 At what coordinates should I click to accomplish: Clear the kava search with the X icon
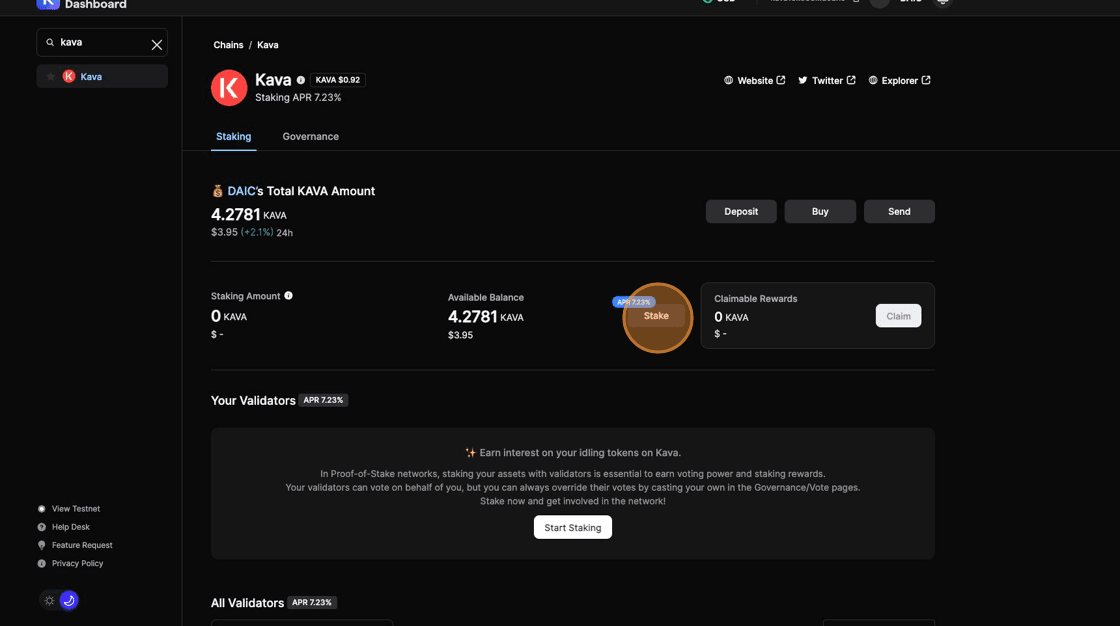tap(157, 44)
